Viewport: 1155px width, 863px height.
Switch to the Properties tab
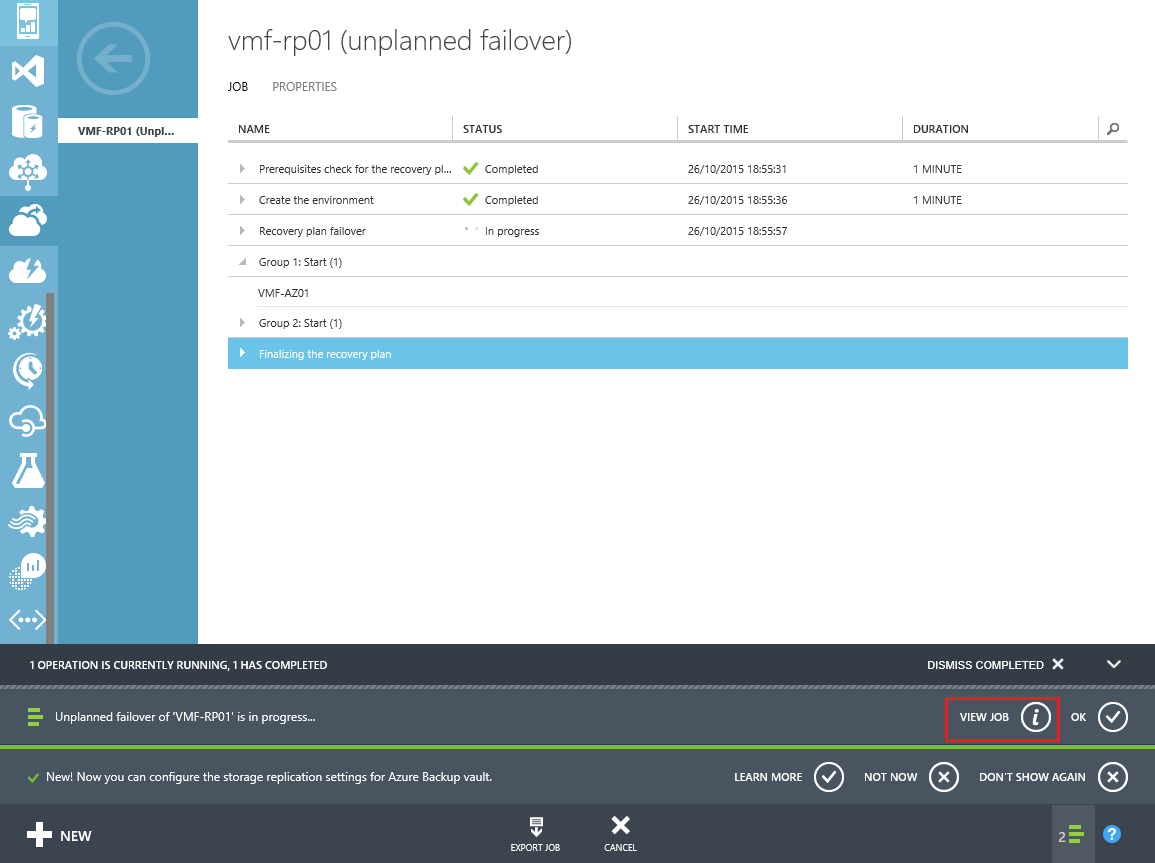pos(304,87)
